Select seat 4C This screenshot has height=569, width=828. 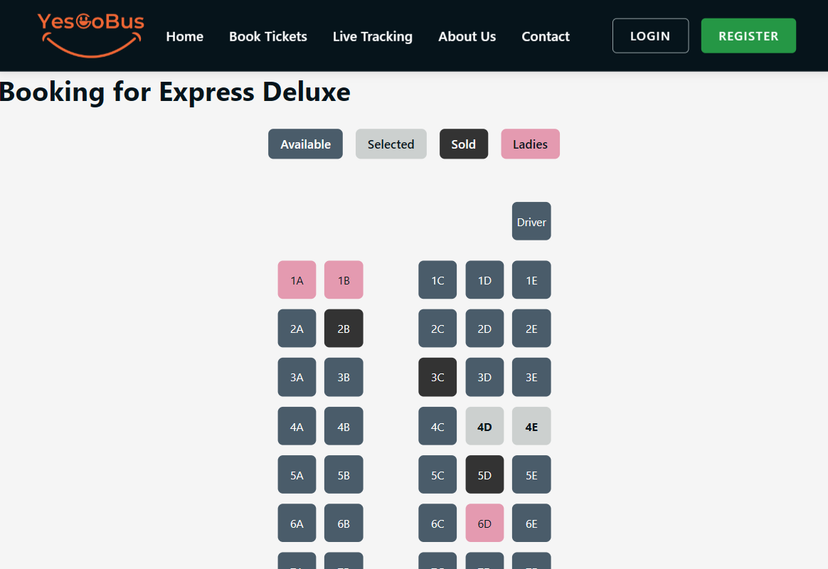coord(437,426)
